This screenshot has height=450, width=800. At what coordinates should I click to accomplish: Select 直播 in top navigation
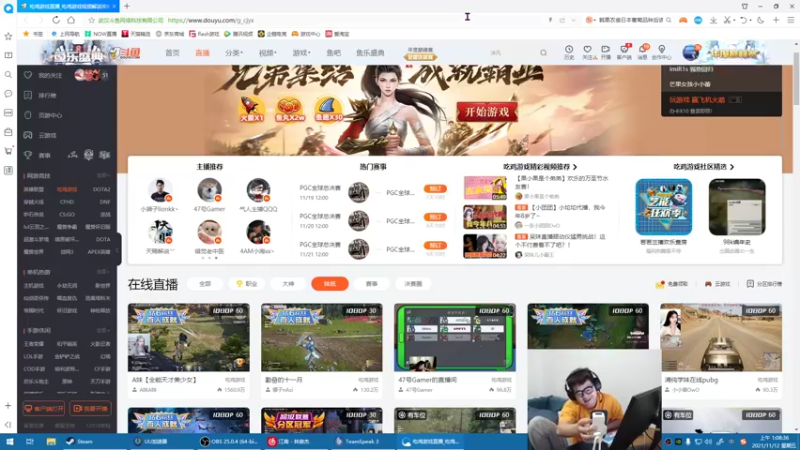[203, 53]
